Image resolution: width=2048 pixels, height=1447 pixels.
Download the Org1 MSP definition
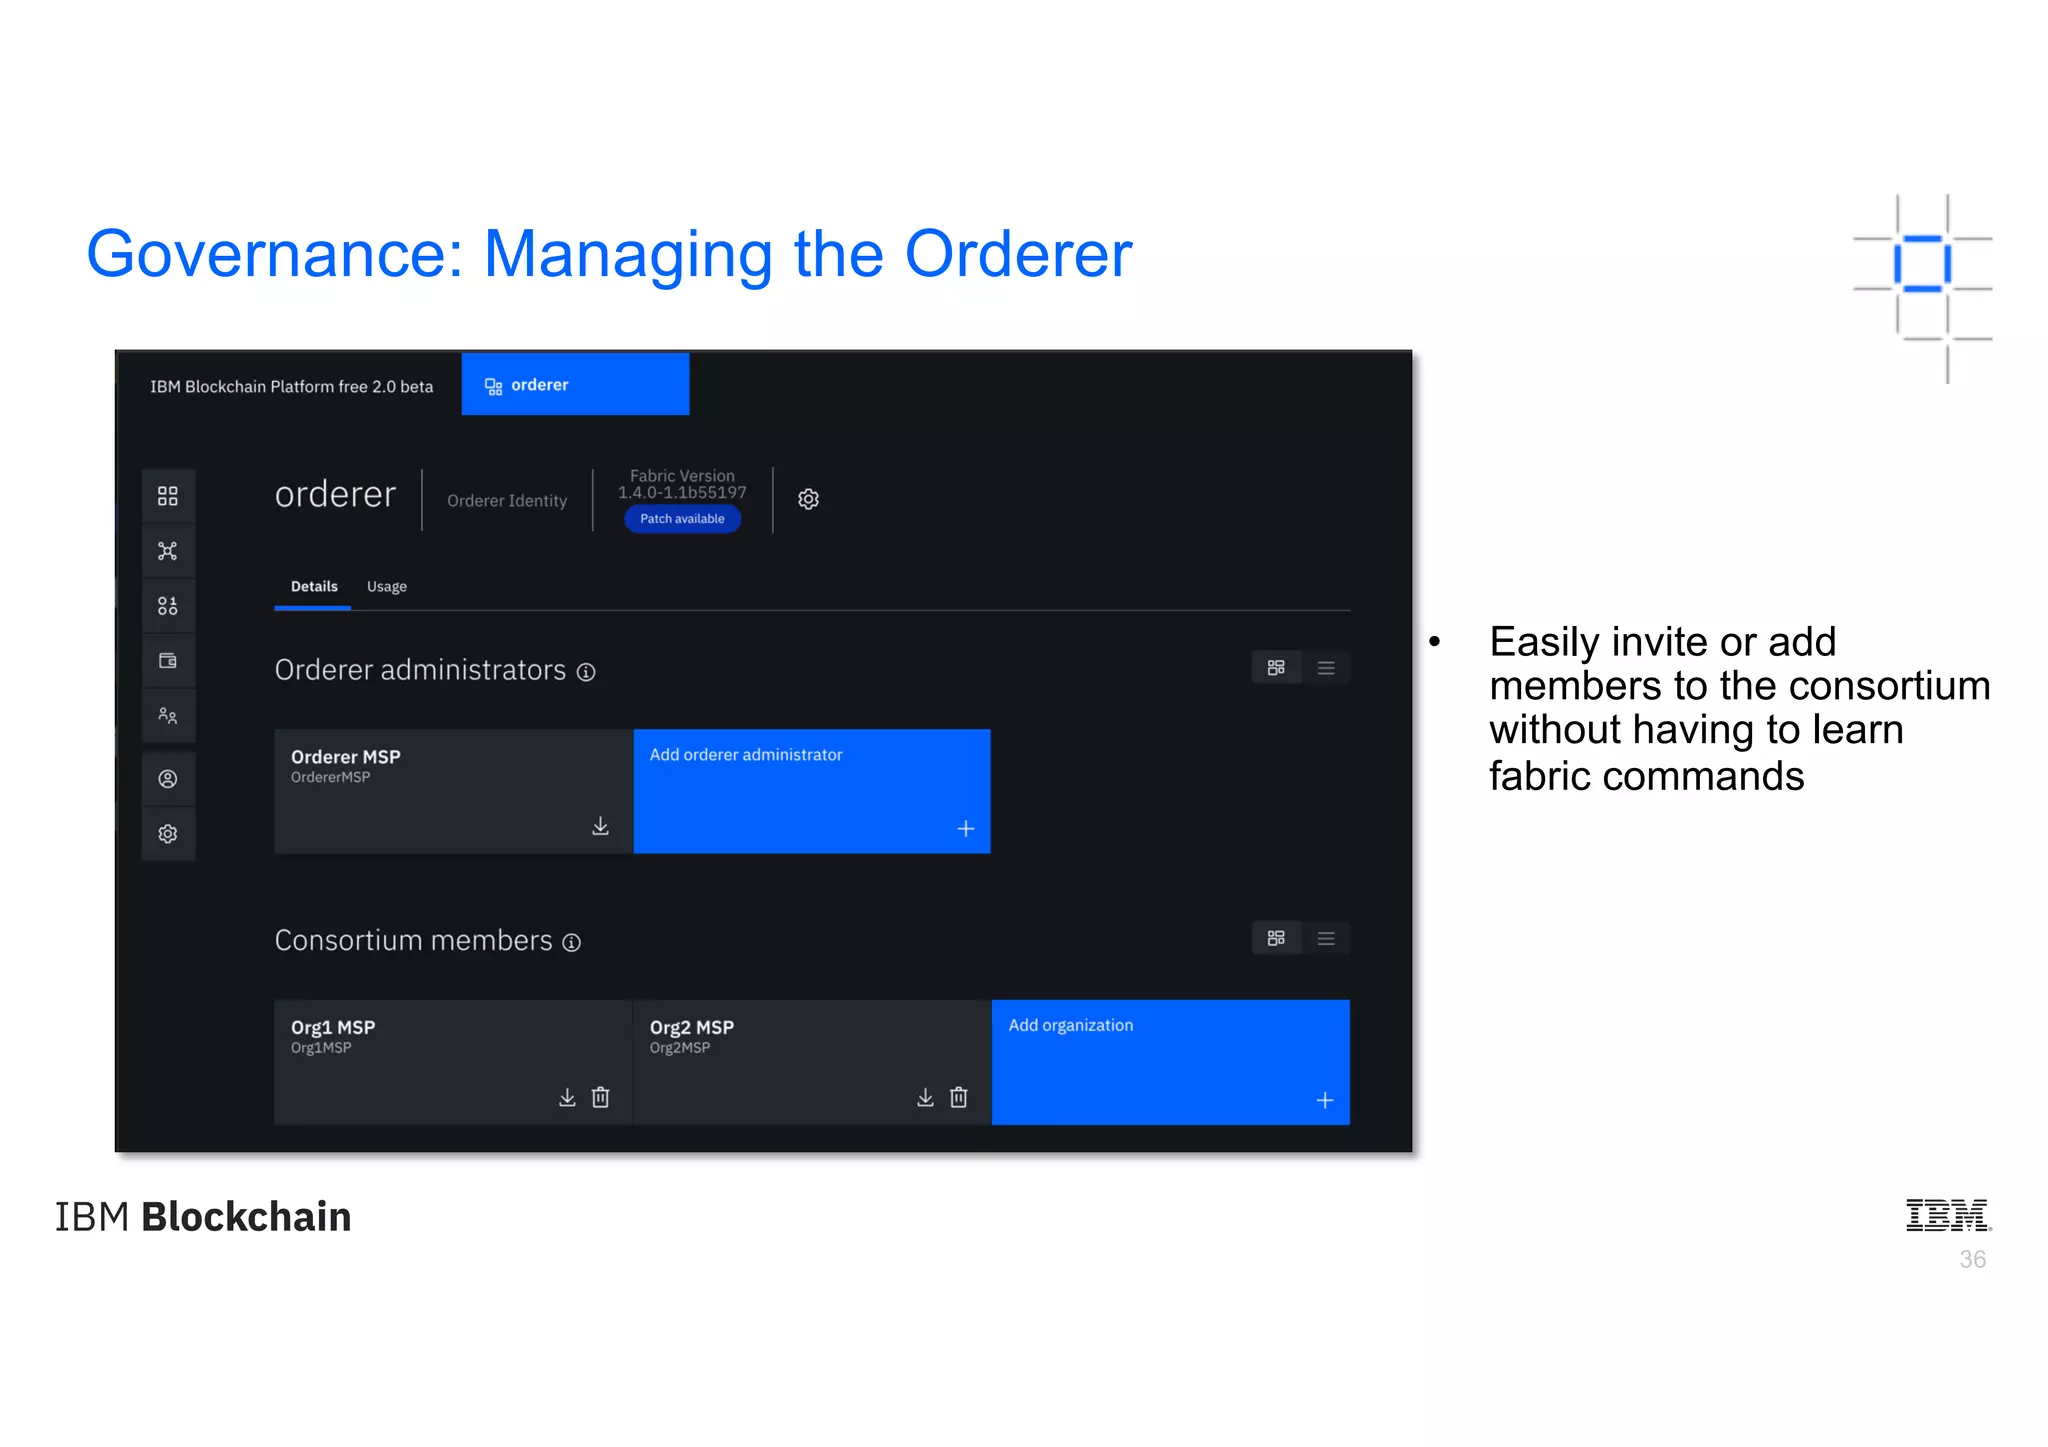(567, 1097)
